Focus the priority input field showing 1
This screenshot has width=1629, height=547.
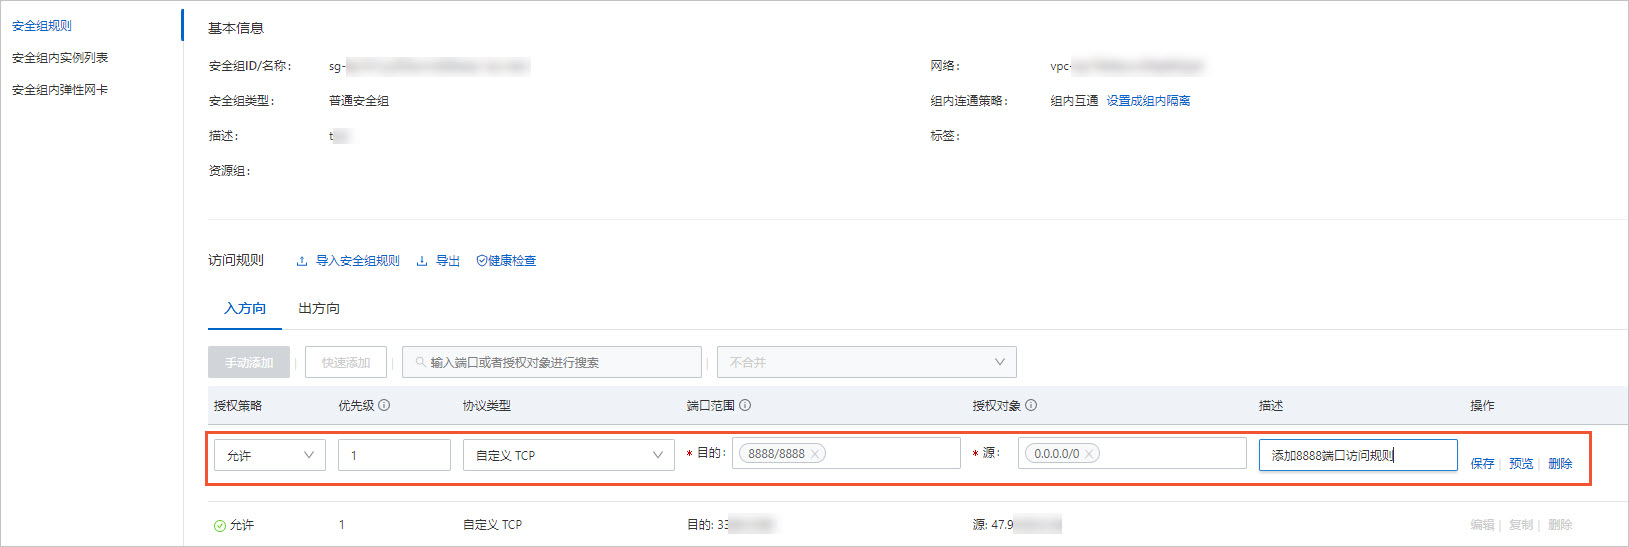(394, 455)
